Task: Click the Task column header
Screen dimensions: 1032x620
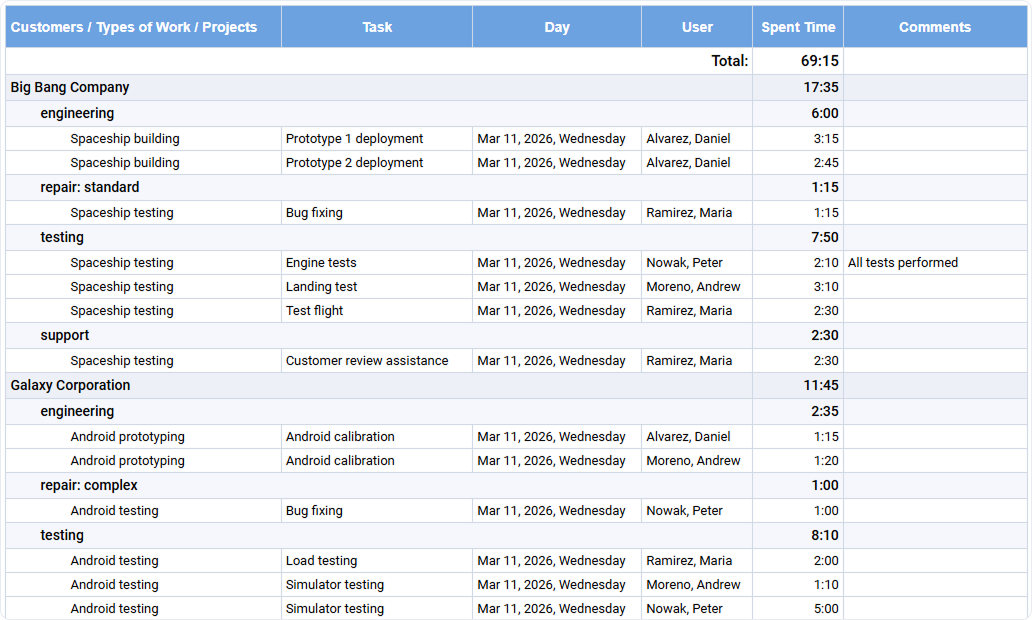Action: tap(377, 26)
